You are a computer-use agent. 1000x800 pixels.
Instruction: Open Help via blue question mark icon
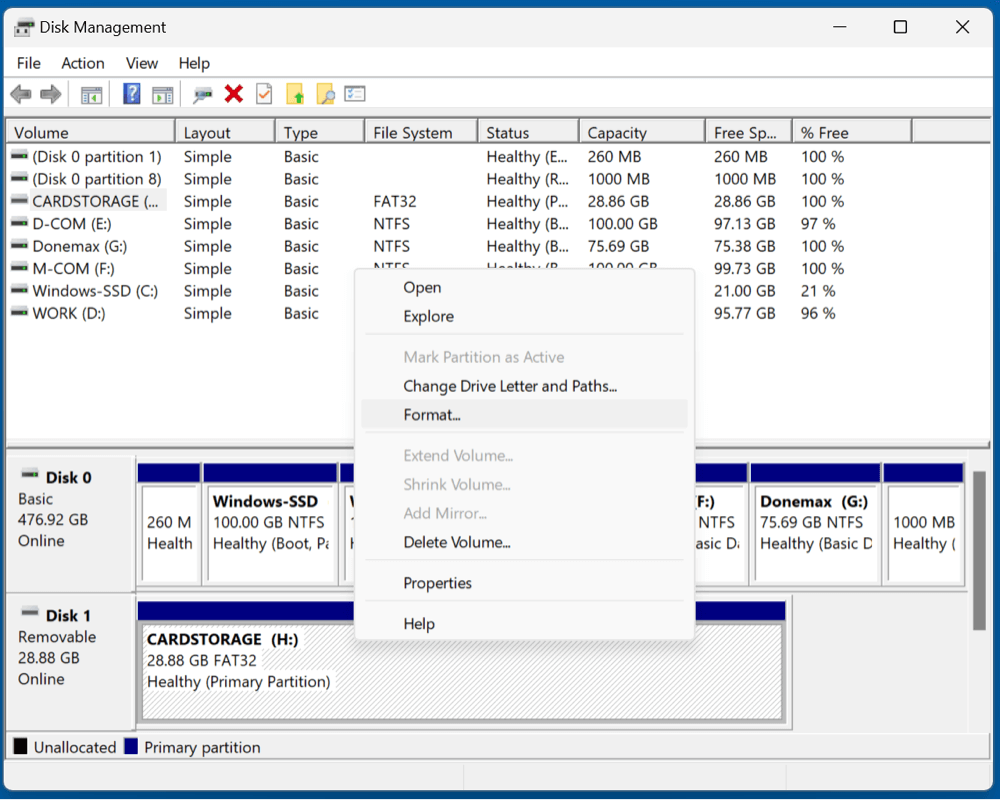[x=132, y=94]
